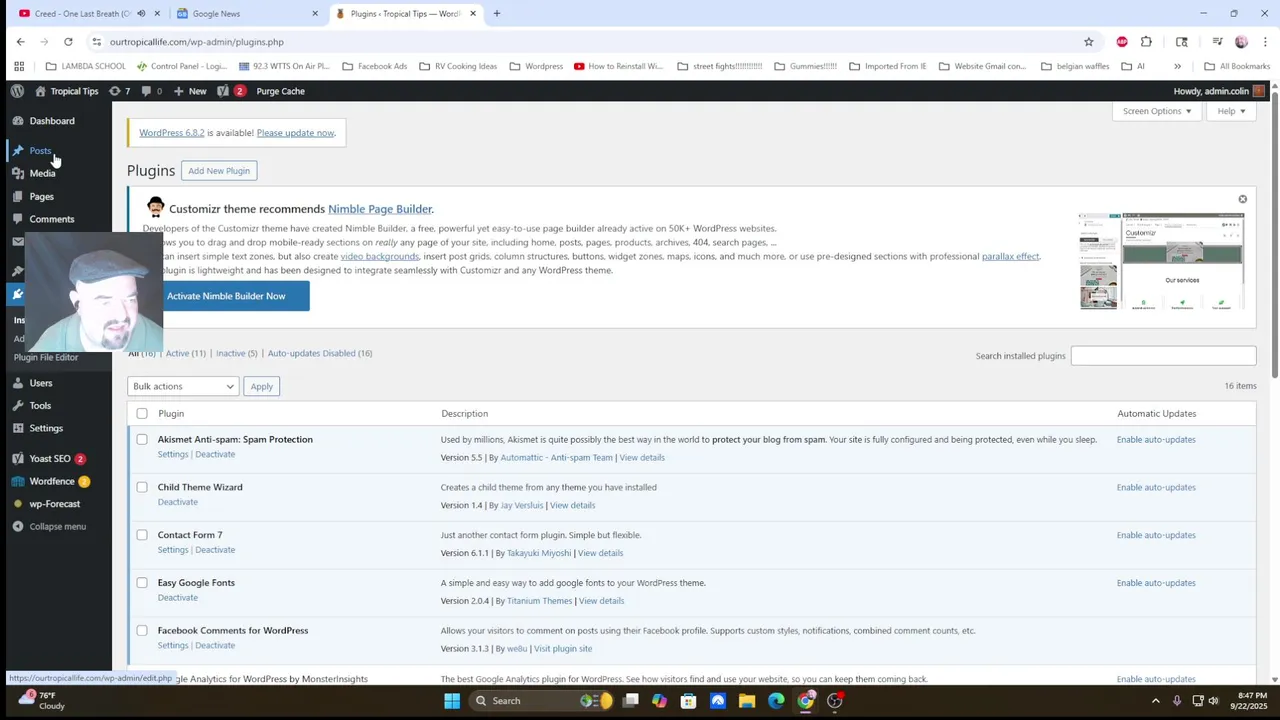Image resolution: width=1280 pixels, height=720 pixels.
Task: Open browser extensions puzzle icon
Action: pos(1146,42)
